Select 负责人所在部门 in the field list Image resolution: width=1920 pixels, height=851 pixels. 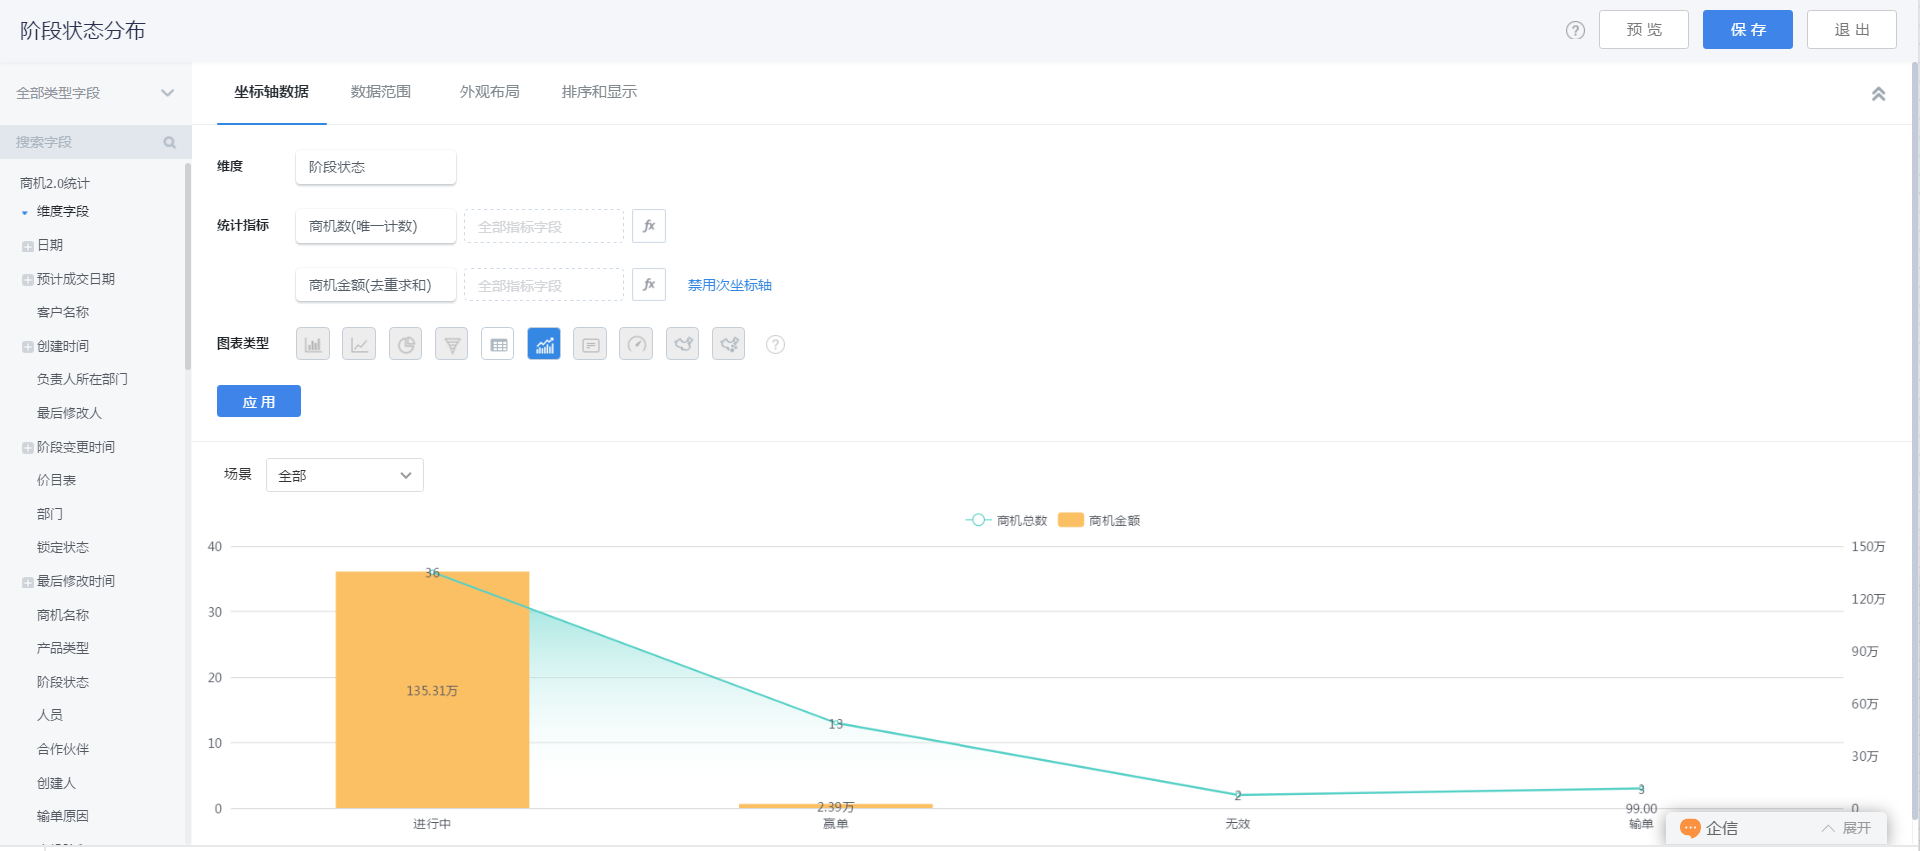(x=82, y=380)
